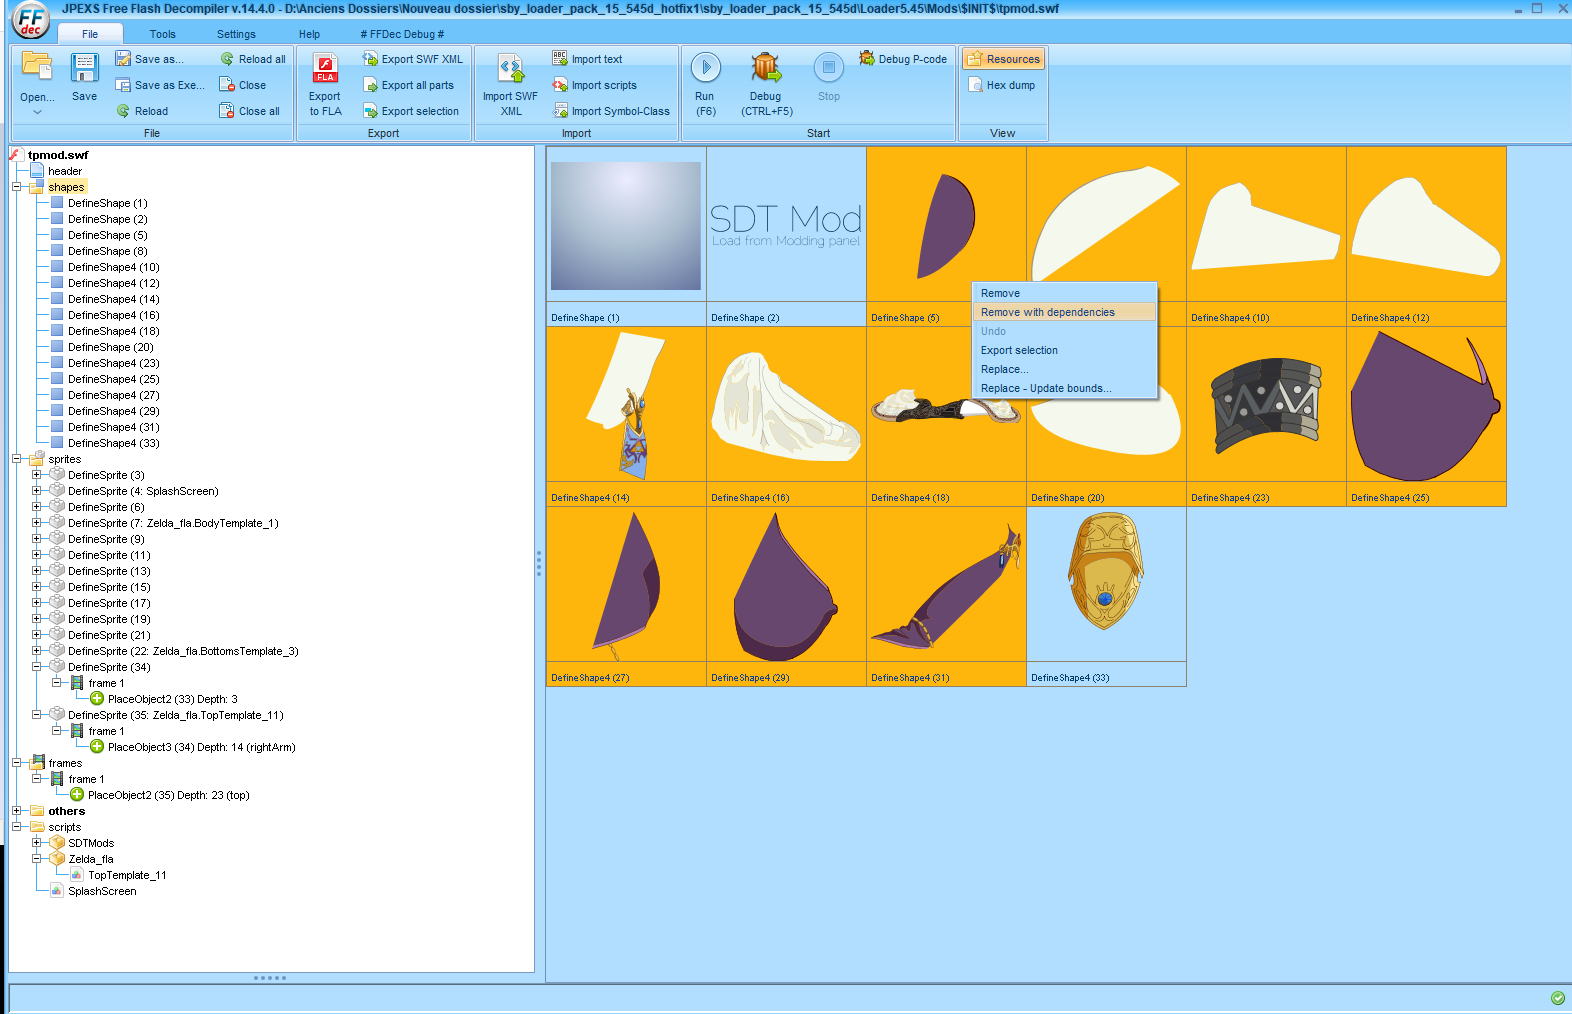The width and height of the screenshot is (1572, 1014).
Task: Choose Remove with dependencies from context menu
Action: pos(1047,312)
